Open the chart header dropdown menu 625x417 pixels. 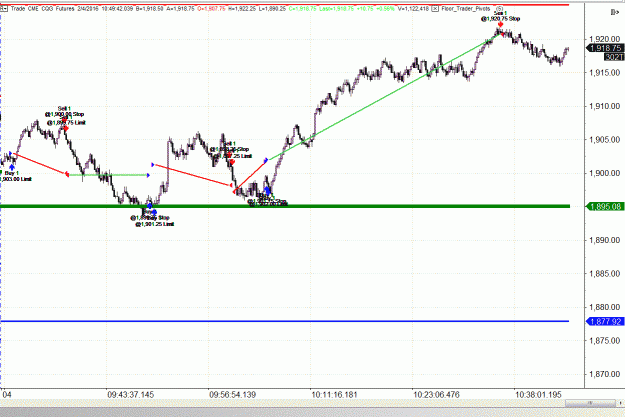click(4, 8)
